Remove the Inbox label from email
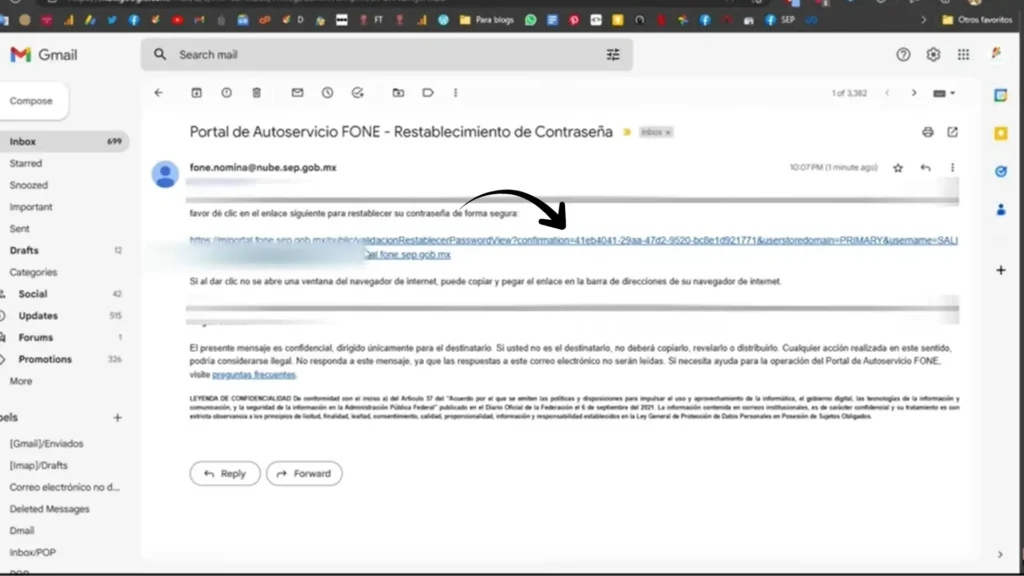Screen dimensions: 1024x576 (668, 133)
